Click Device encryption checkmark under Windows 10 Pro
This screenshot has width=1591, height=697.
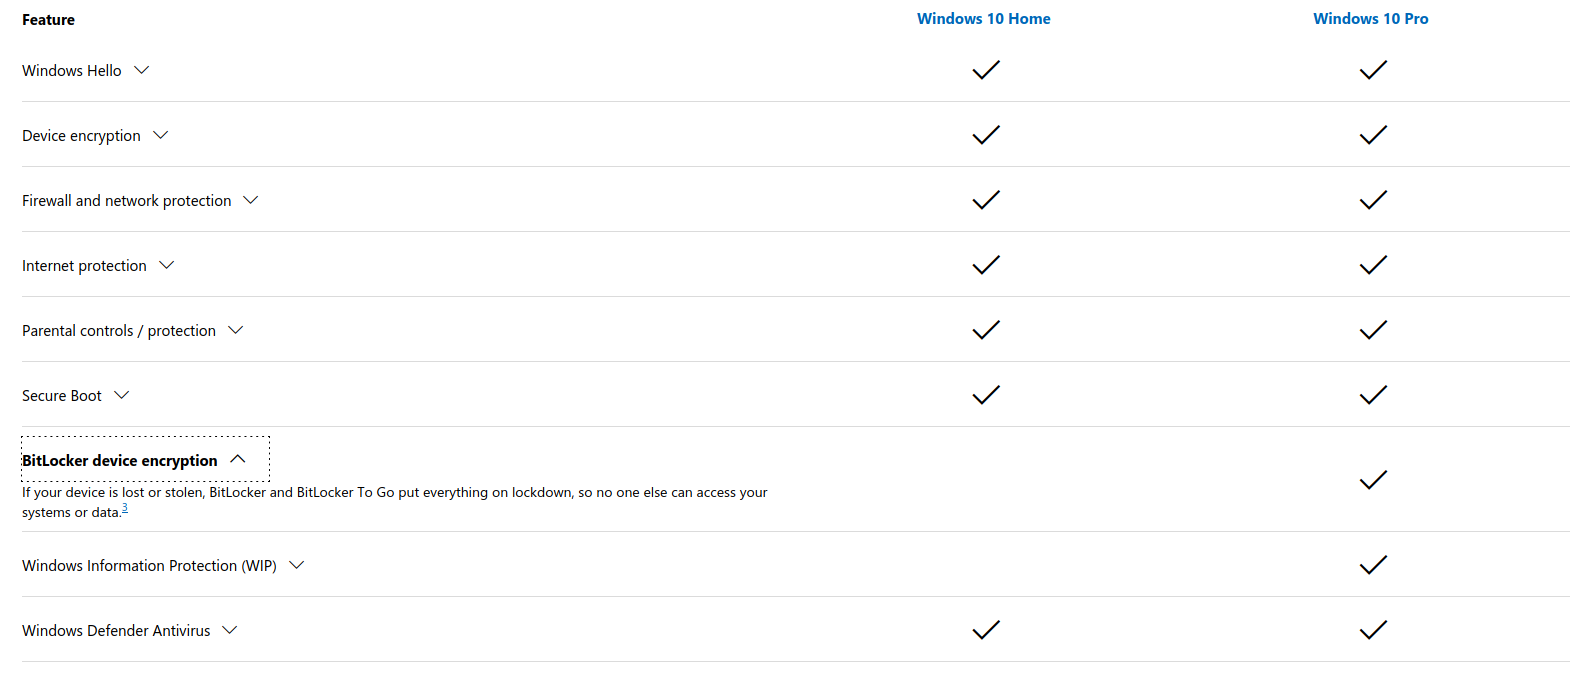coord(1373,135)
